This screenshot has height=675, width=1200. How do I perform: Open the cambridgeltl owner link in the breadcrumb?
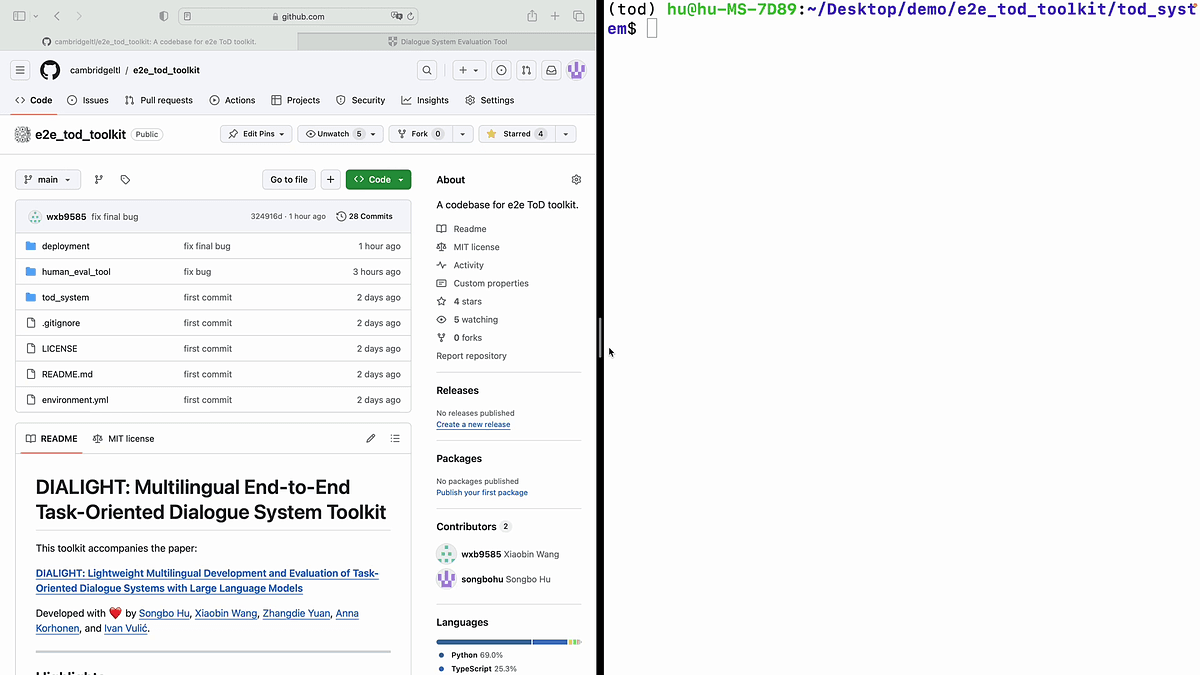point(93,70)
